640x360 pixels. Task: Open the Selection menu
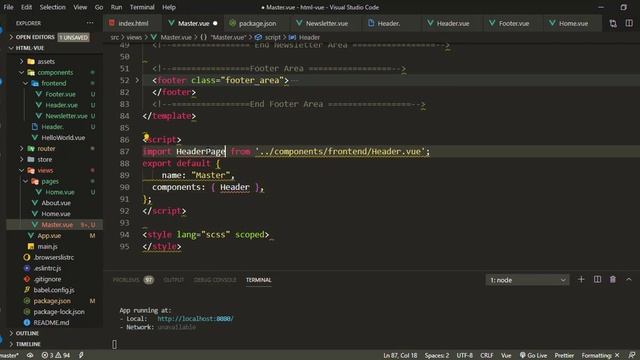[52, 7]
